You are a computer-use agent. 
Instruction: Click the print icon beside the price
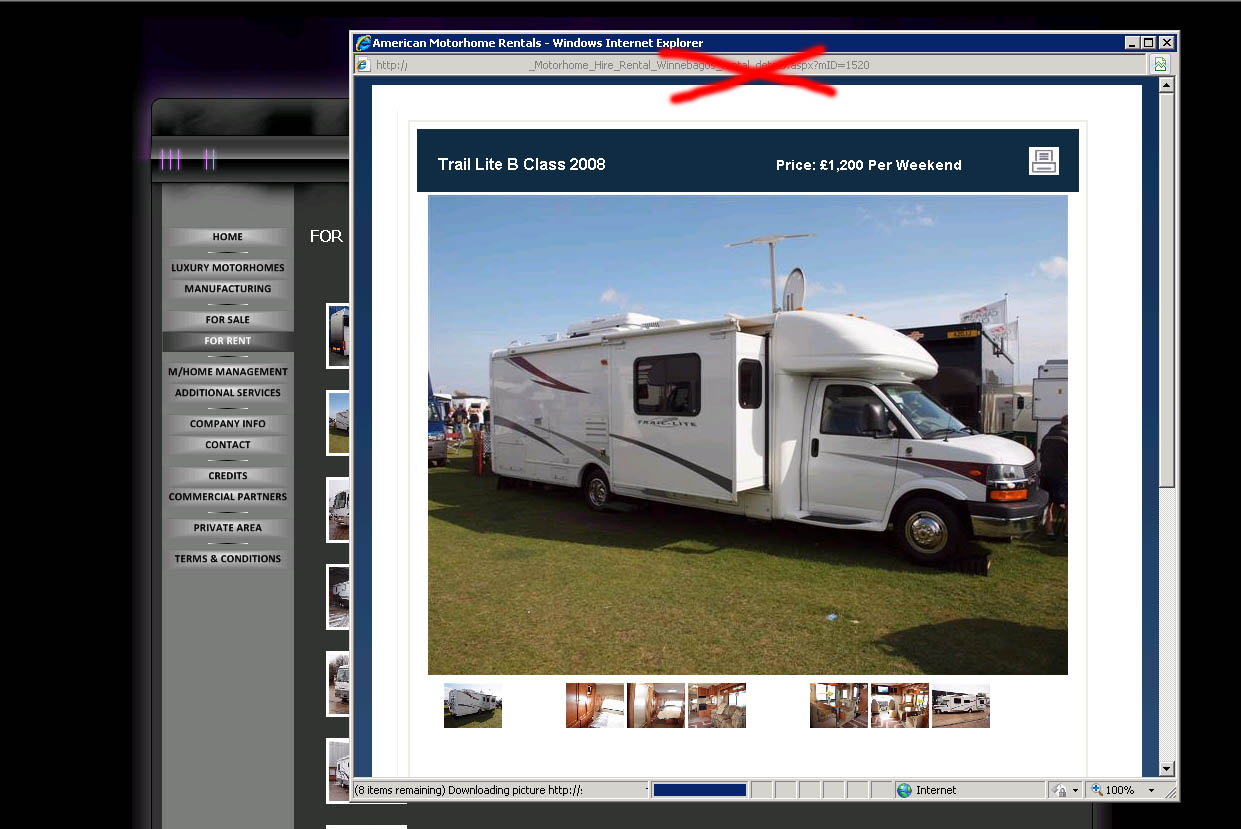pos(1043,161)
